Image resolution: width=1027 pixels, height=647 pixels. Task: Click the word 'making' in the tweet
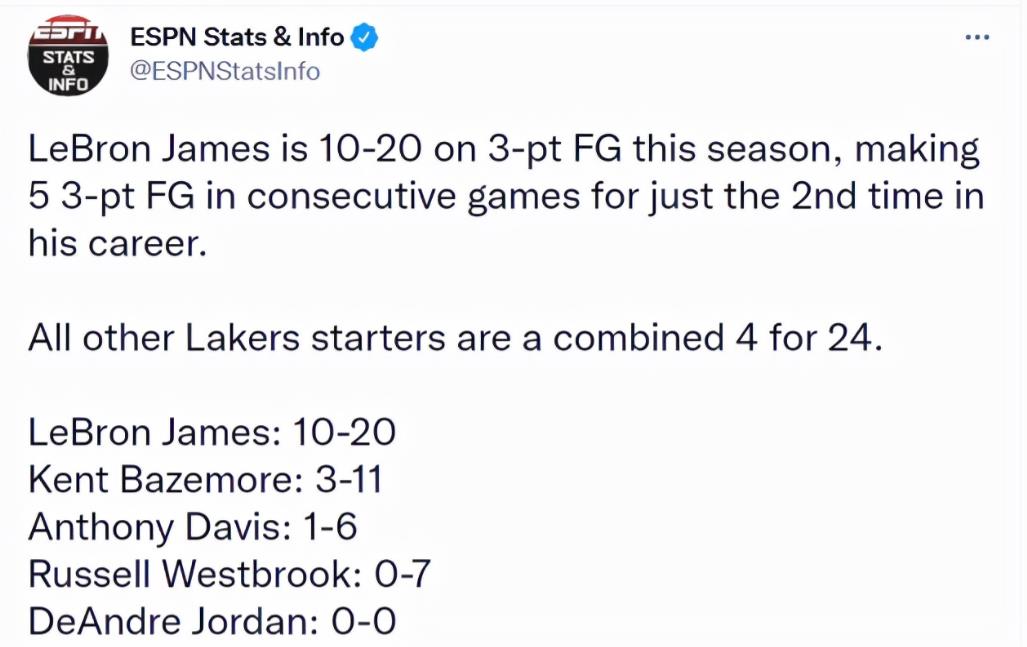pyautogui.click(x=918, y=149)
